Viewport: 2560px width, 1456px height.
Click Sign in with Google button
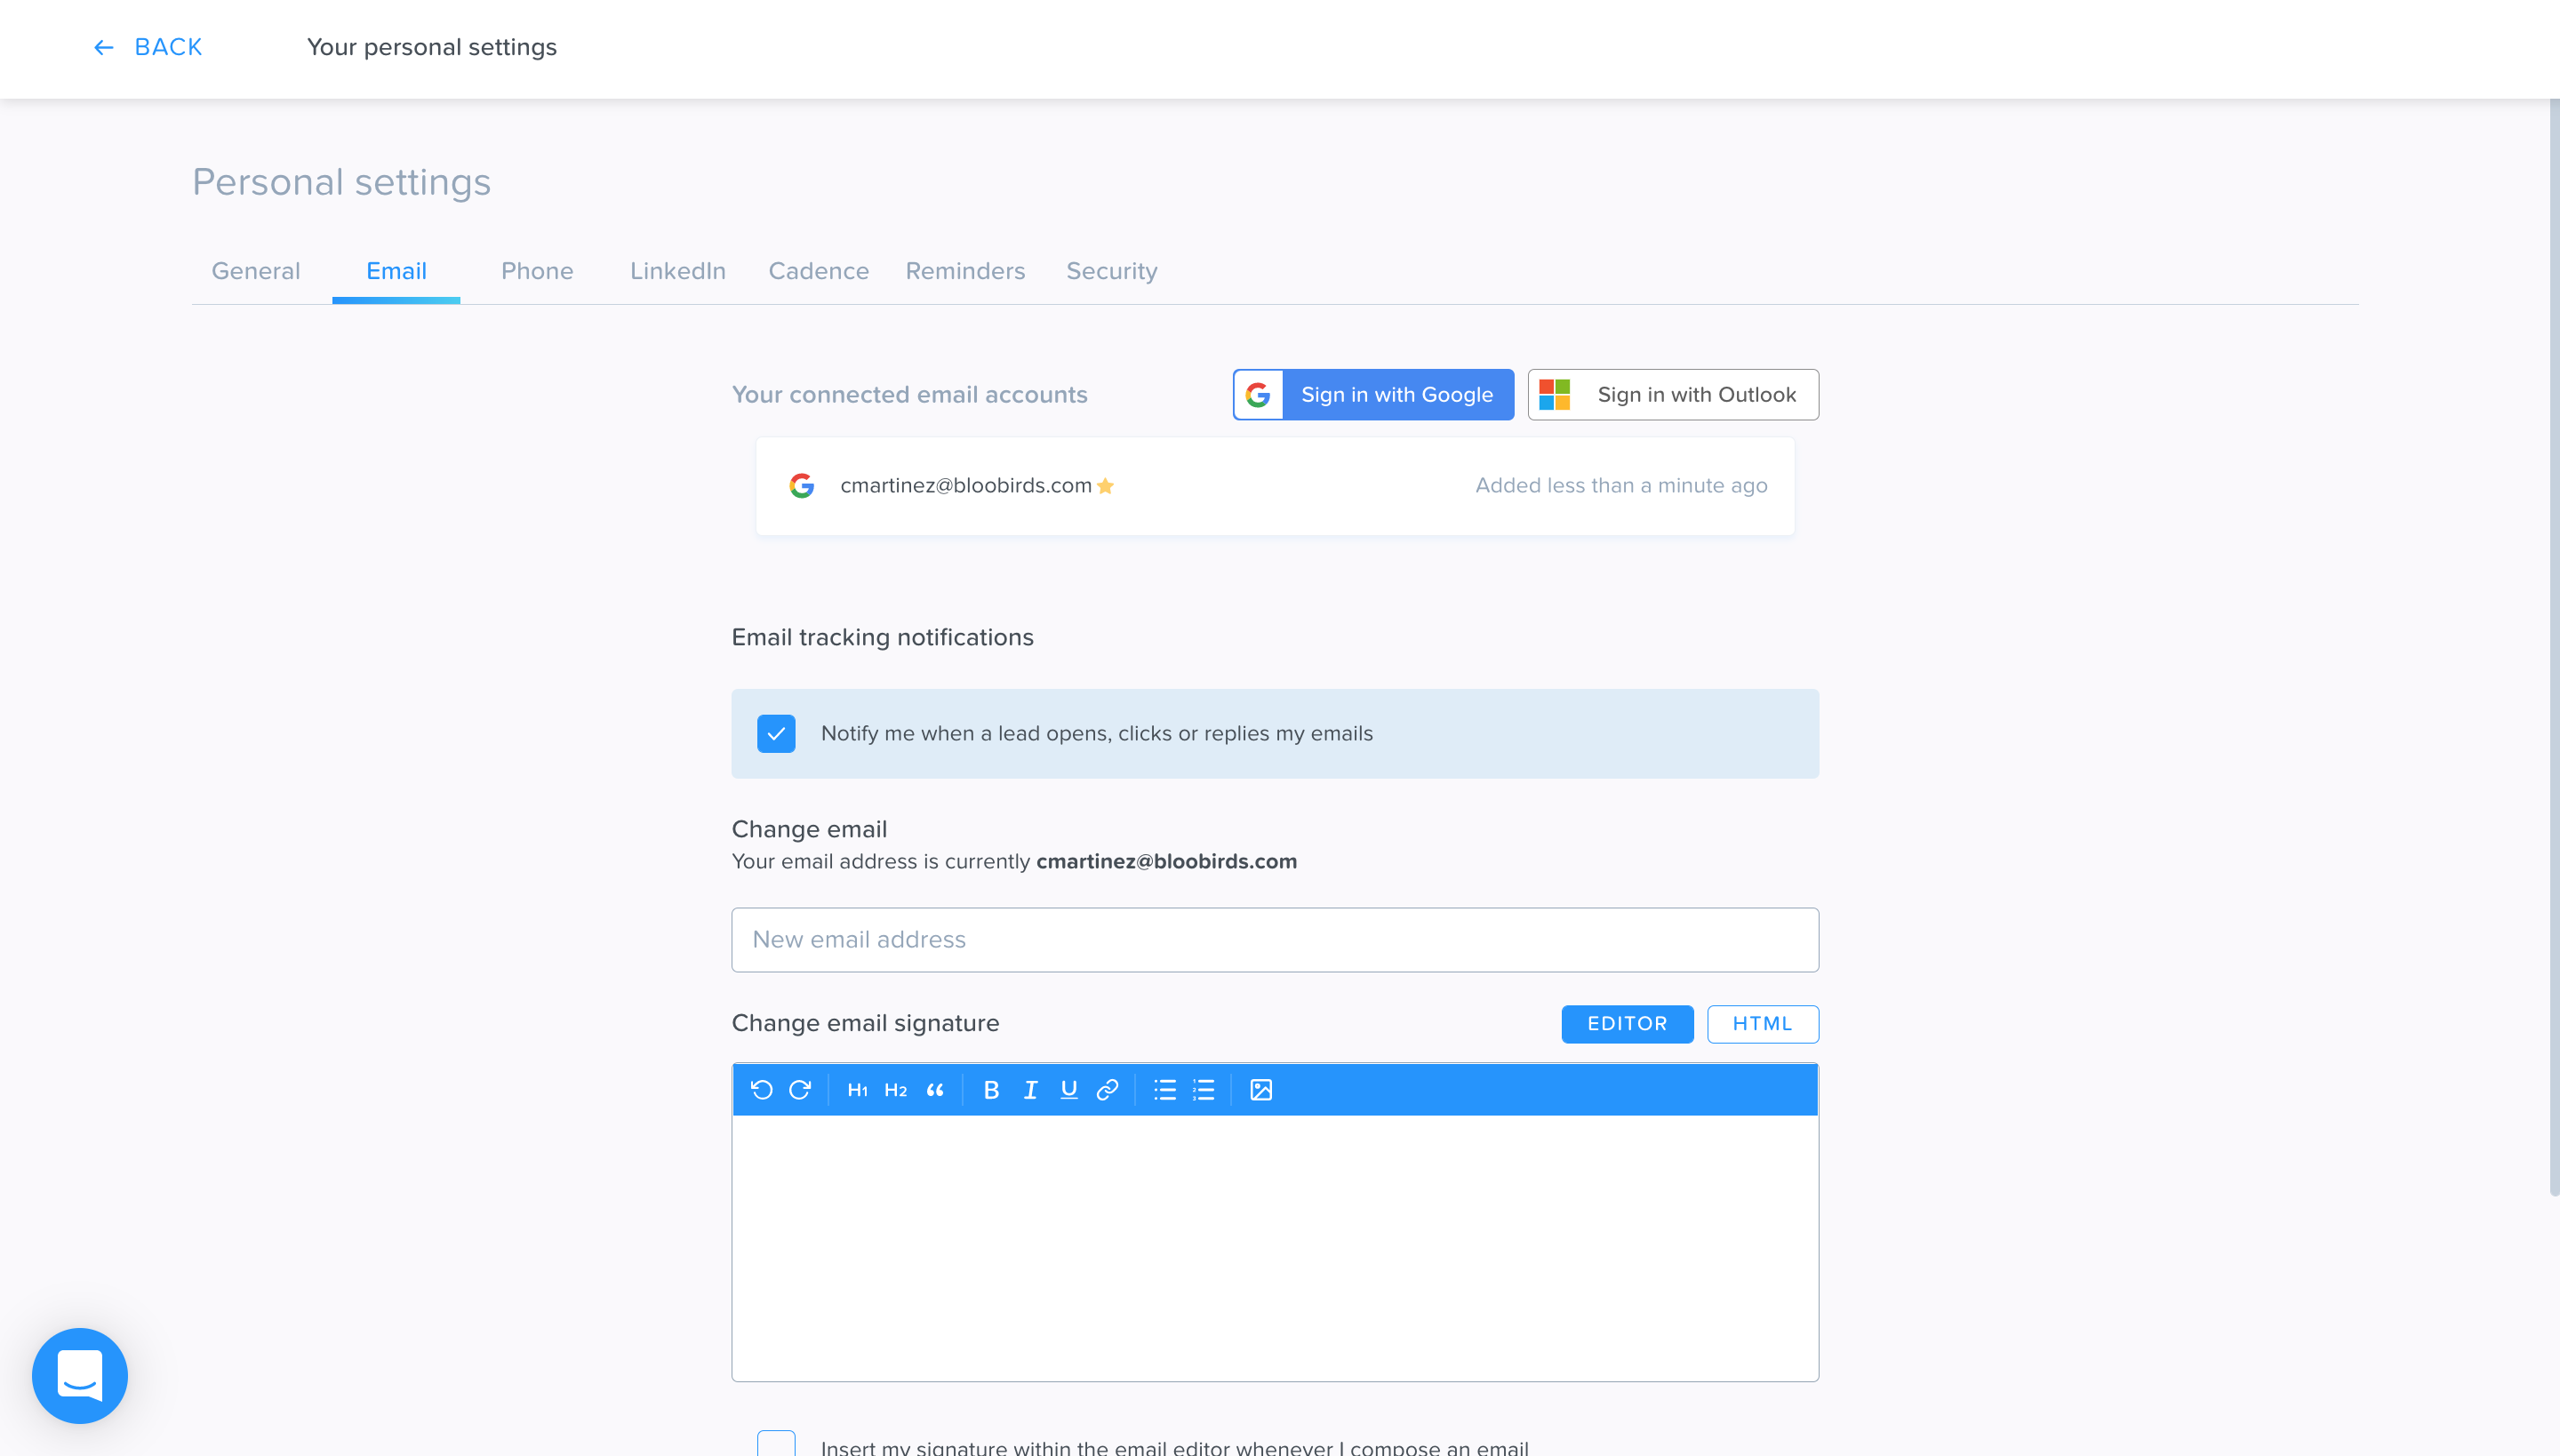pyautogui.click(x=1373, y=395)
